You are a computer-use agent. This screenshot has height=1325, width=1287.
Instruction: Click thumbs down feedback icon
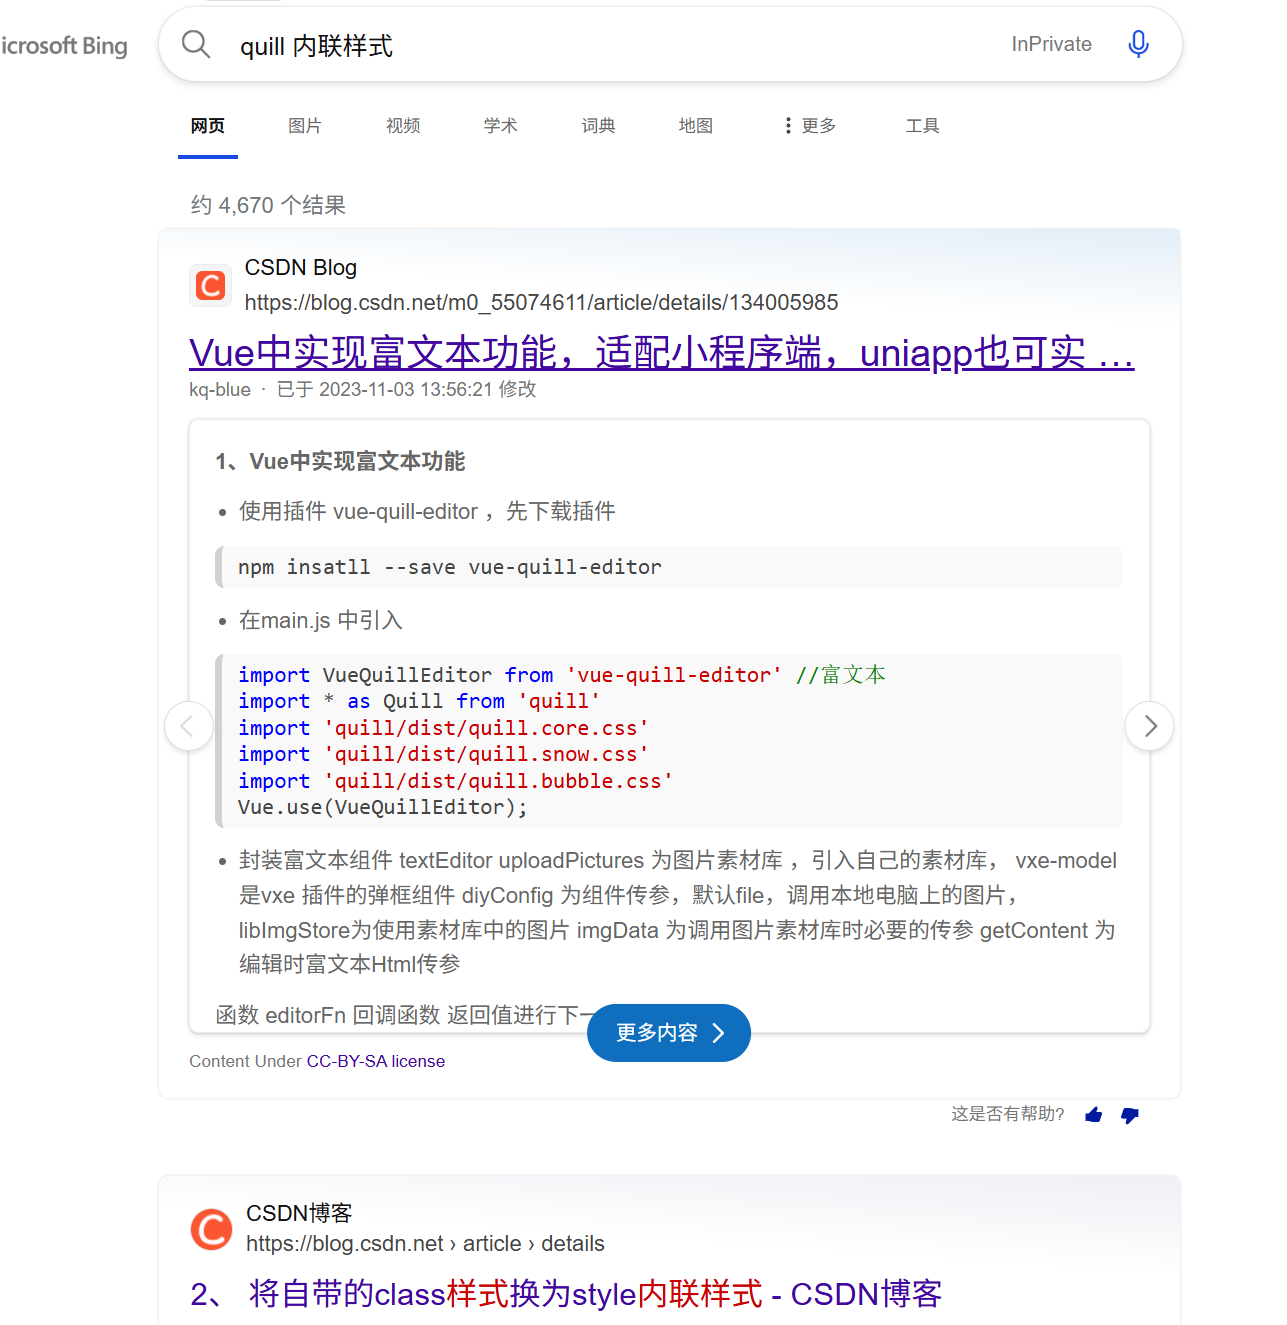click(x=1130, y=1115)
